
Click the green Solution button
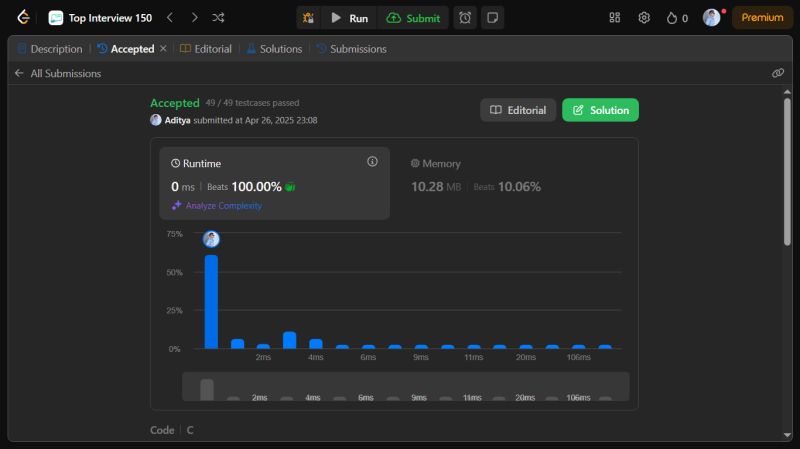[x=600, y=110]
